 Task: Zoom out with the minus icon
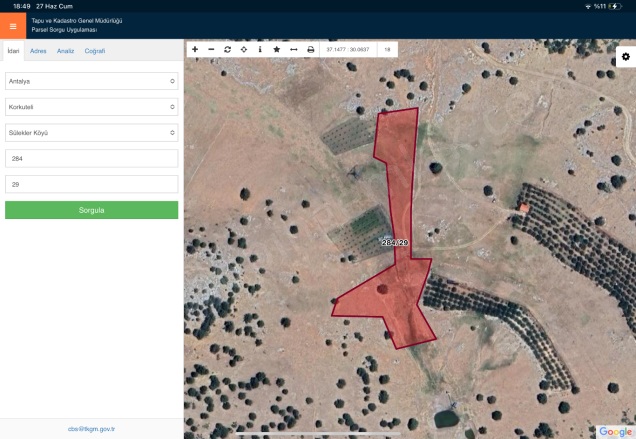coord(211,49)
